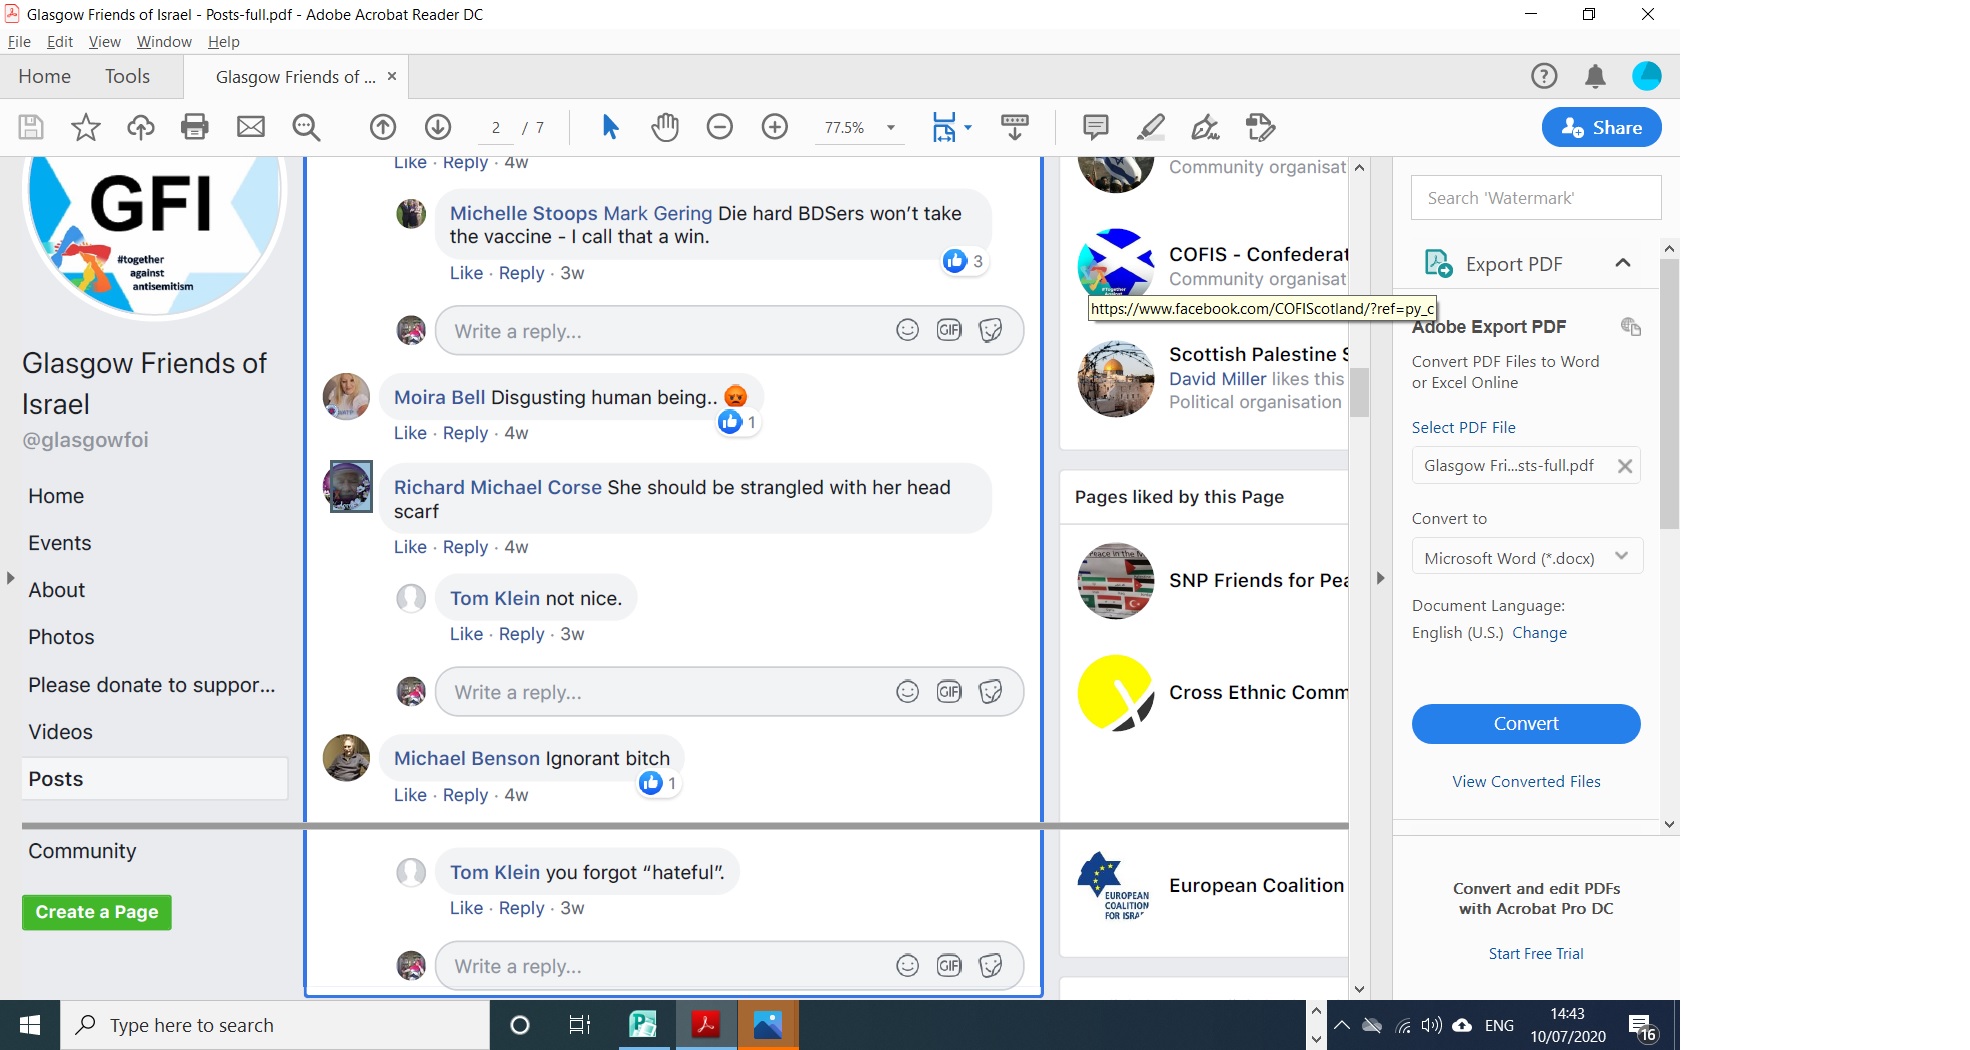Show hidden system tray icons chevron
Image resolution: width=1970 pixels, height=1050 pixels.
(1342, 1025)
